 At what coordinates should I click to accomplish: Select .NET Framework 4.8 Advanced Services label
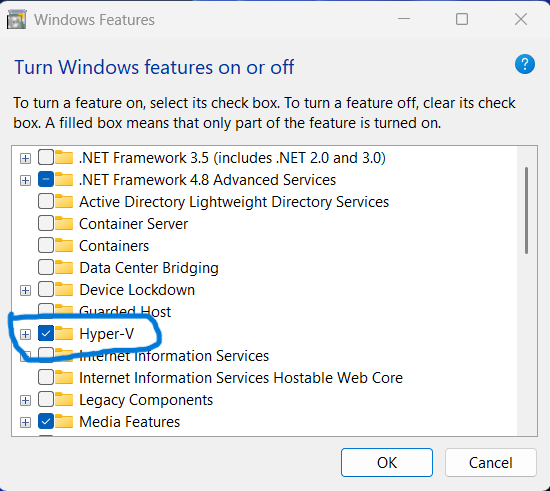pyautogui.click(x=207, y=180)
